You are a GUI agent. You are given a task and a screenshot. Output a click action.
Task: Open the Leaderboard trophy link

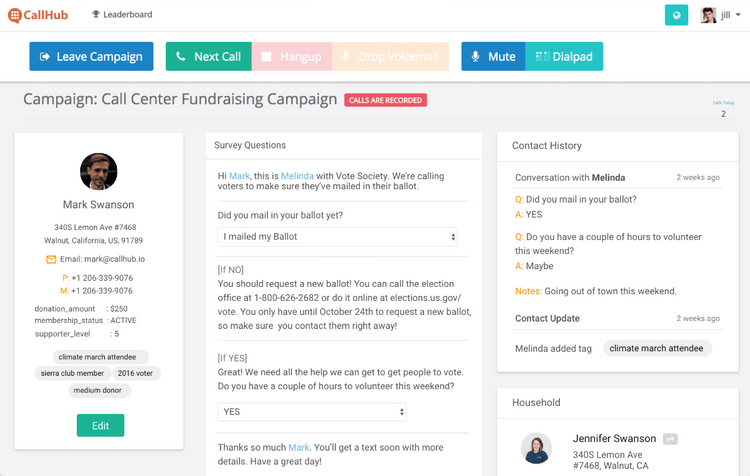point(122,15)
